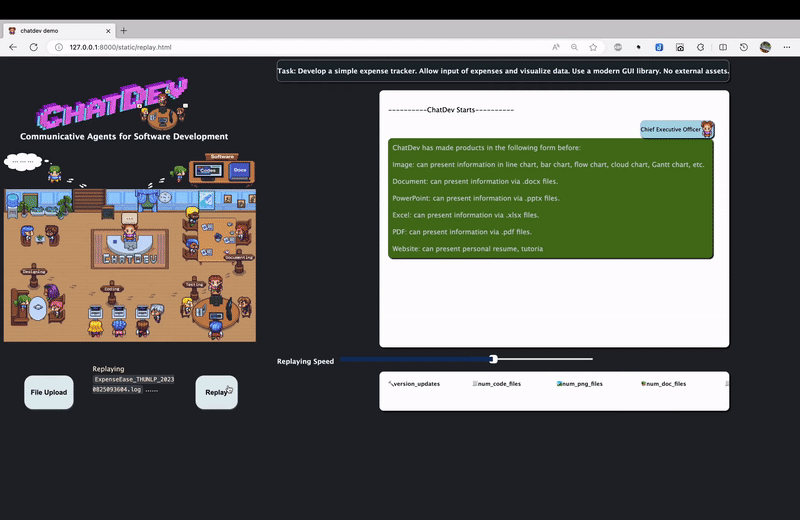This screenshot has height=520, width=800.
Task: Open the browser Extensions puzzle icon
Action: (701, 47)
